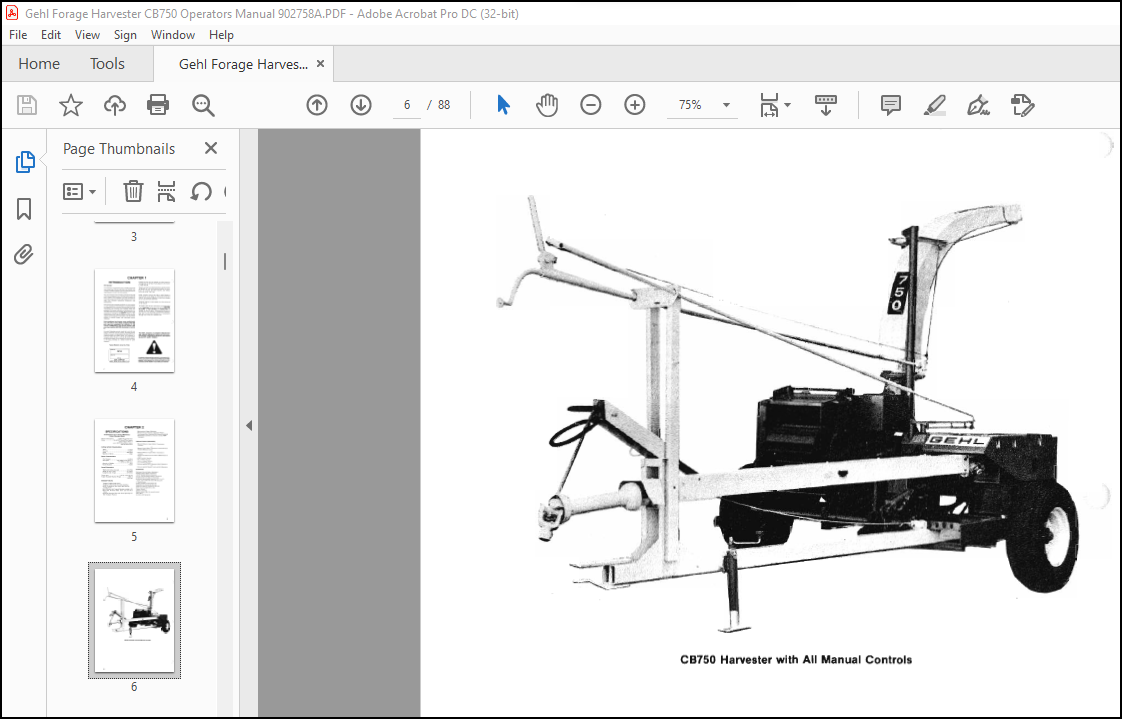Open the File menu
This screenshot has width=1122, height=719.
point(18,35)
